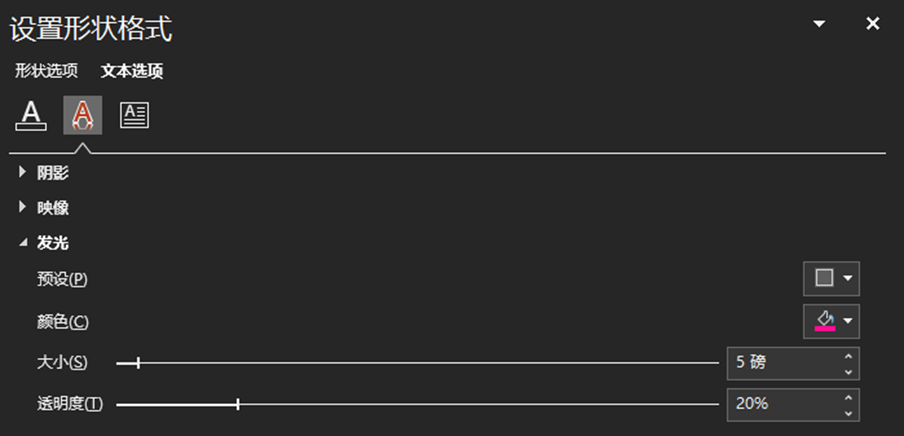The width and height of the screenshot is (904, 436).
Task: Open the pane options dropdown arrow
Action: [x=820, y=24]
